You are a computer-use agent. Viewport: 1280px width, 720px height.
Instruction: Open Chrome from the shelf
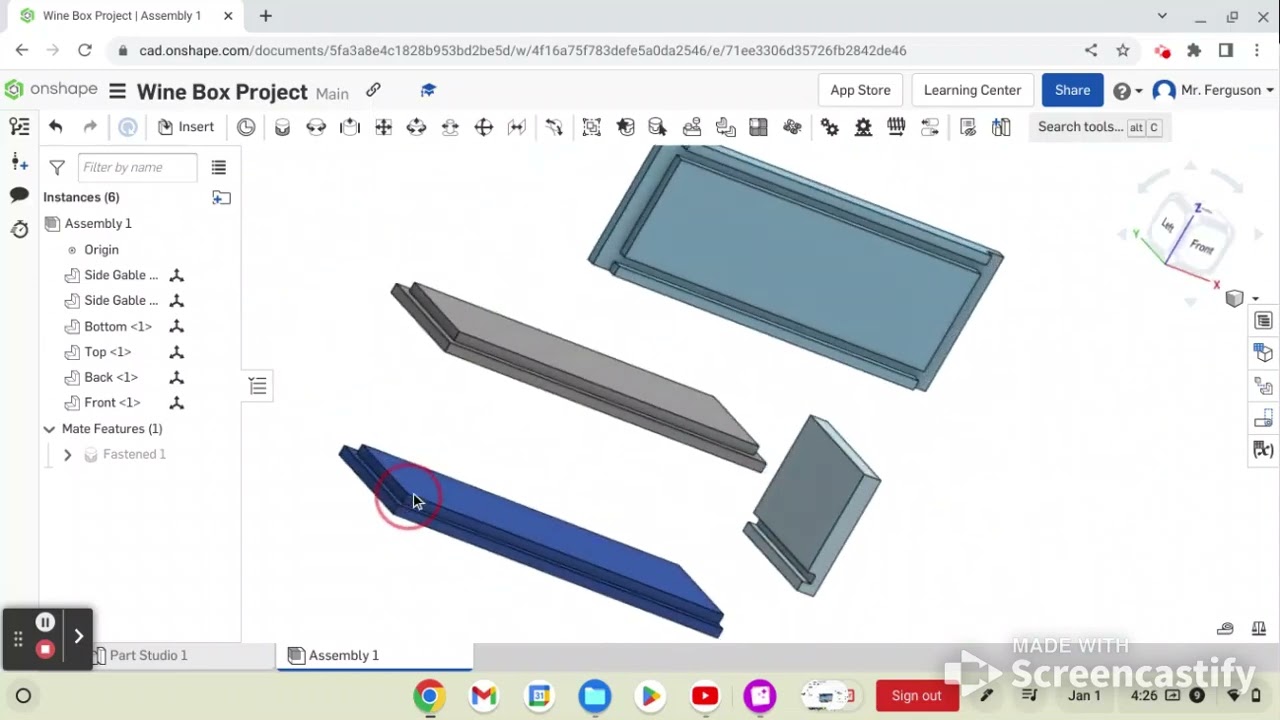coord(429,696)
